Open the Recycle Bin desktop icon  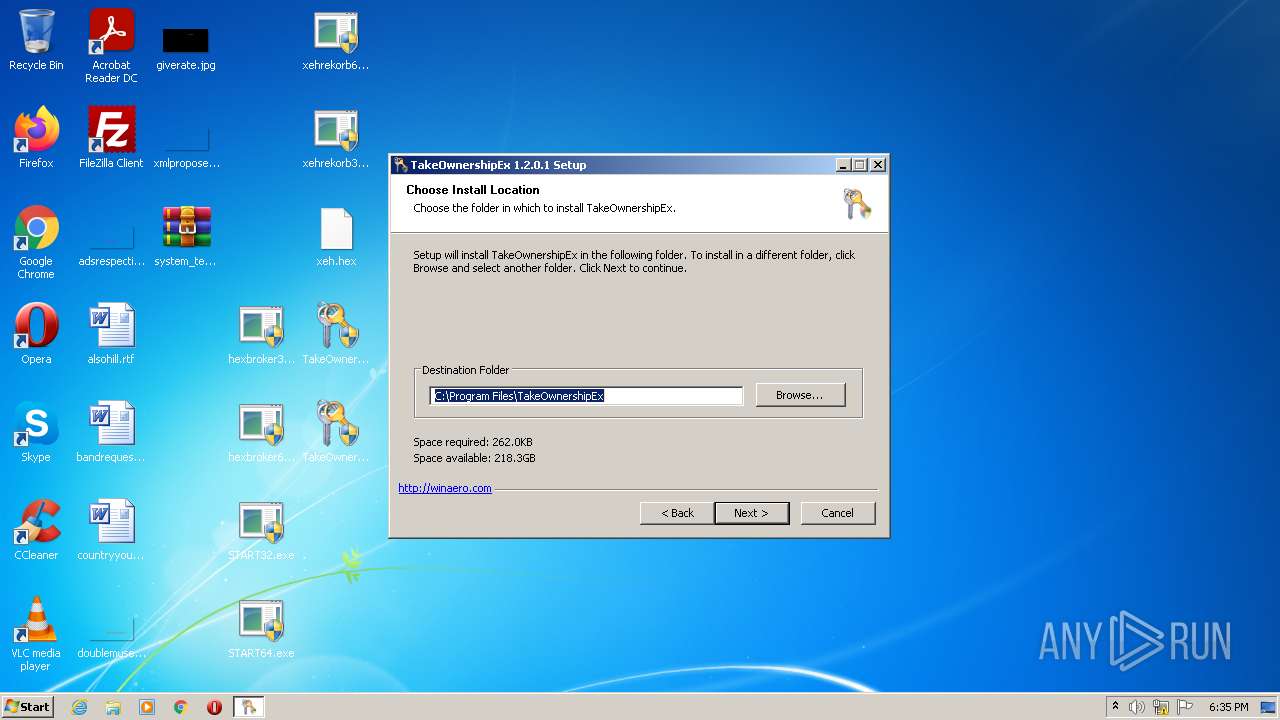[x=36, y=40]
